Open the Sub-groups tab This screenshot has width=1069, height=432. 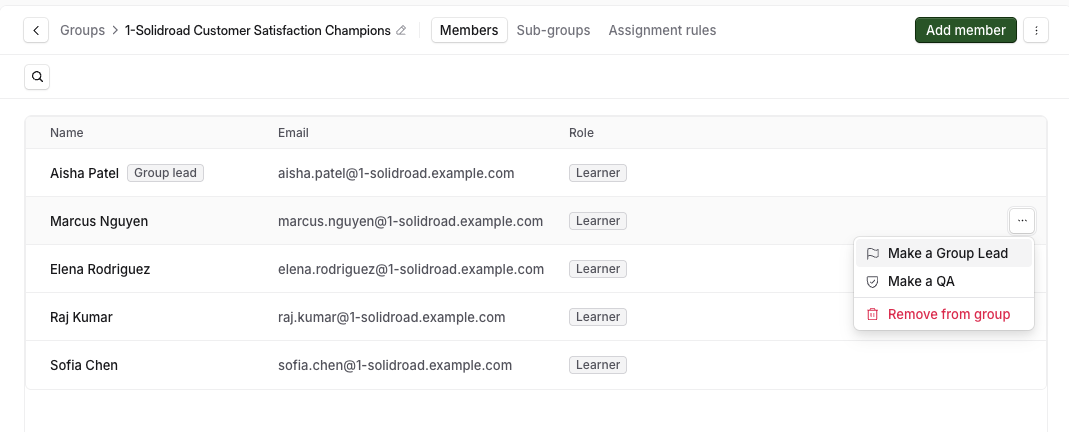554,31
